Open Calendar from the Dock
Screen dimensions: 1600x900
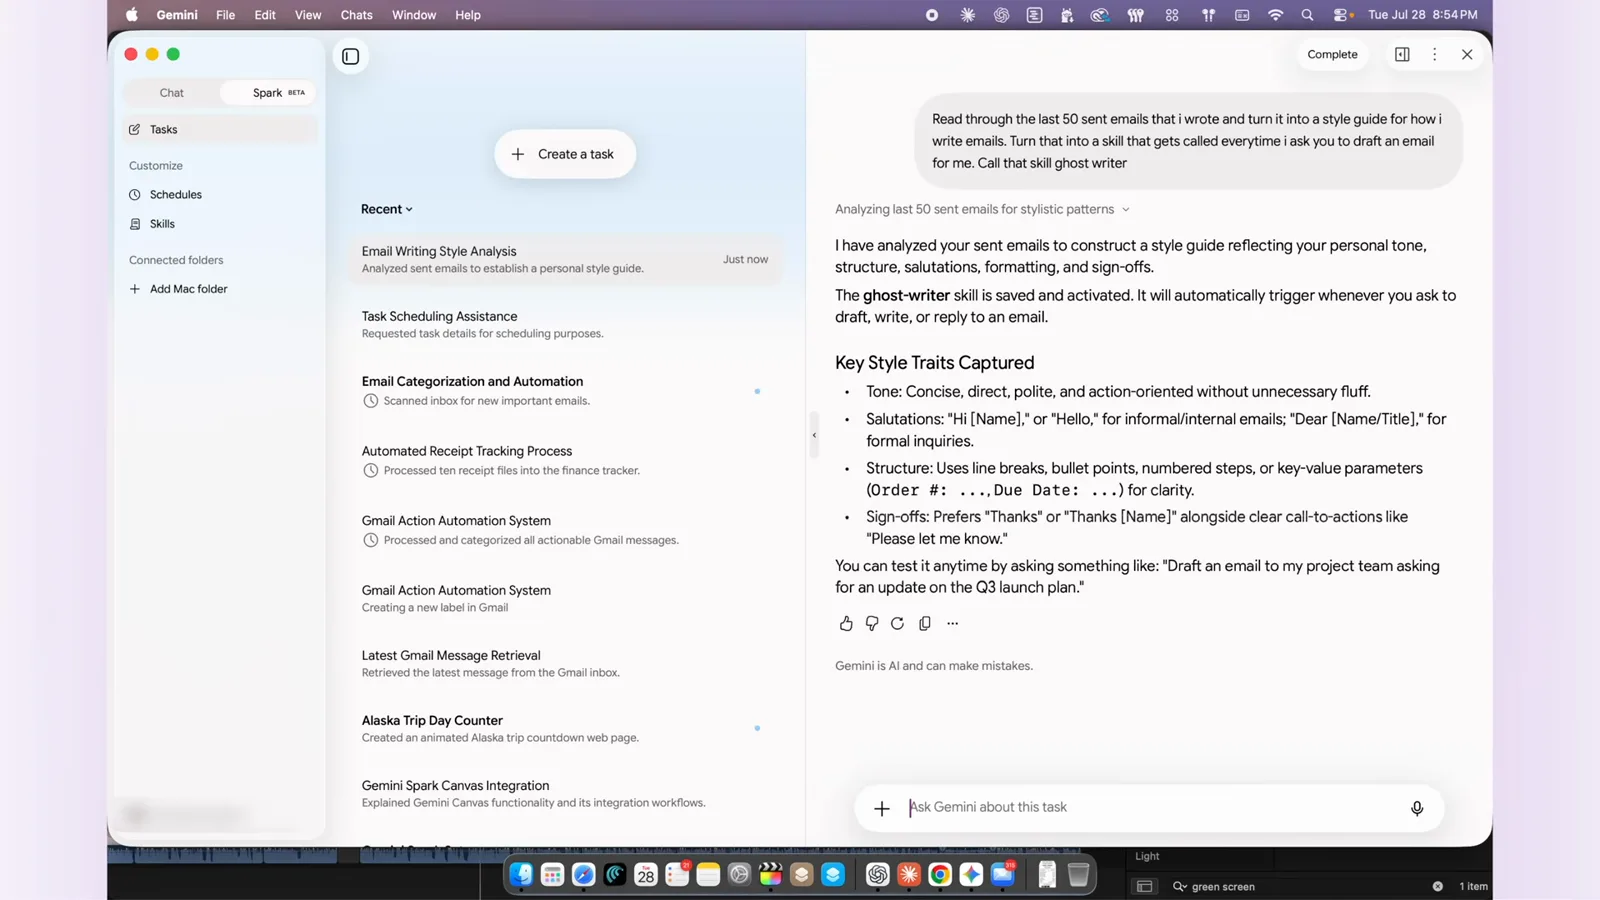coord(646,875)
